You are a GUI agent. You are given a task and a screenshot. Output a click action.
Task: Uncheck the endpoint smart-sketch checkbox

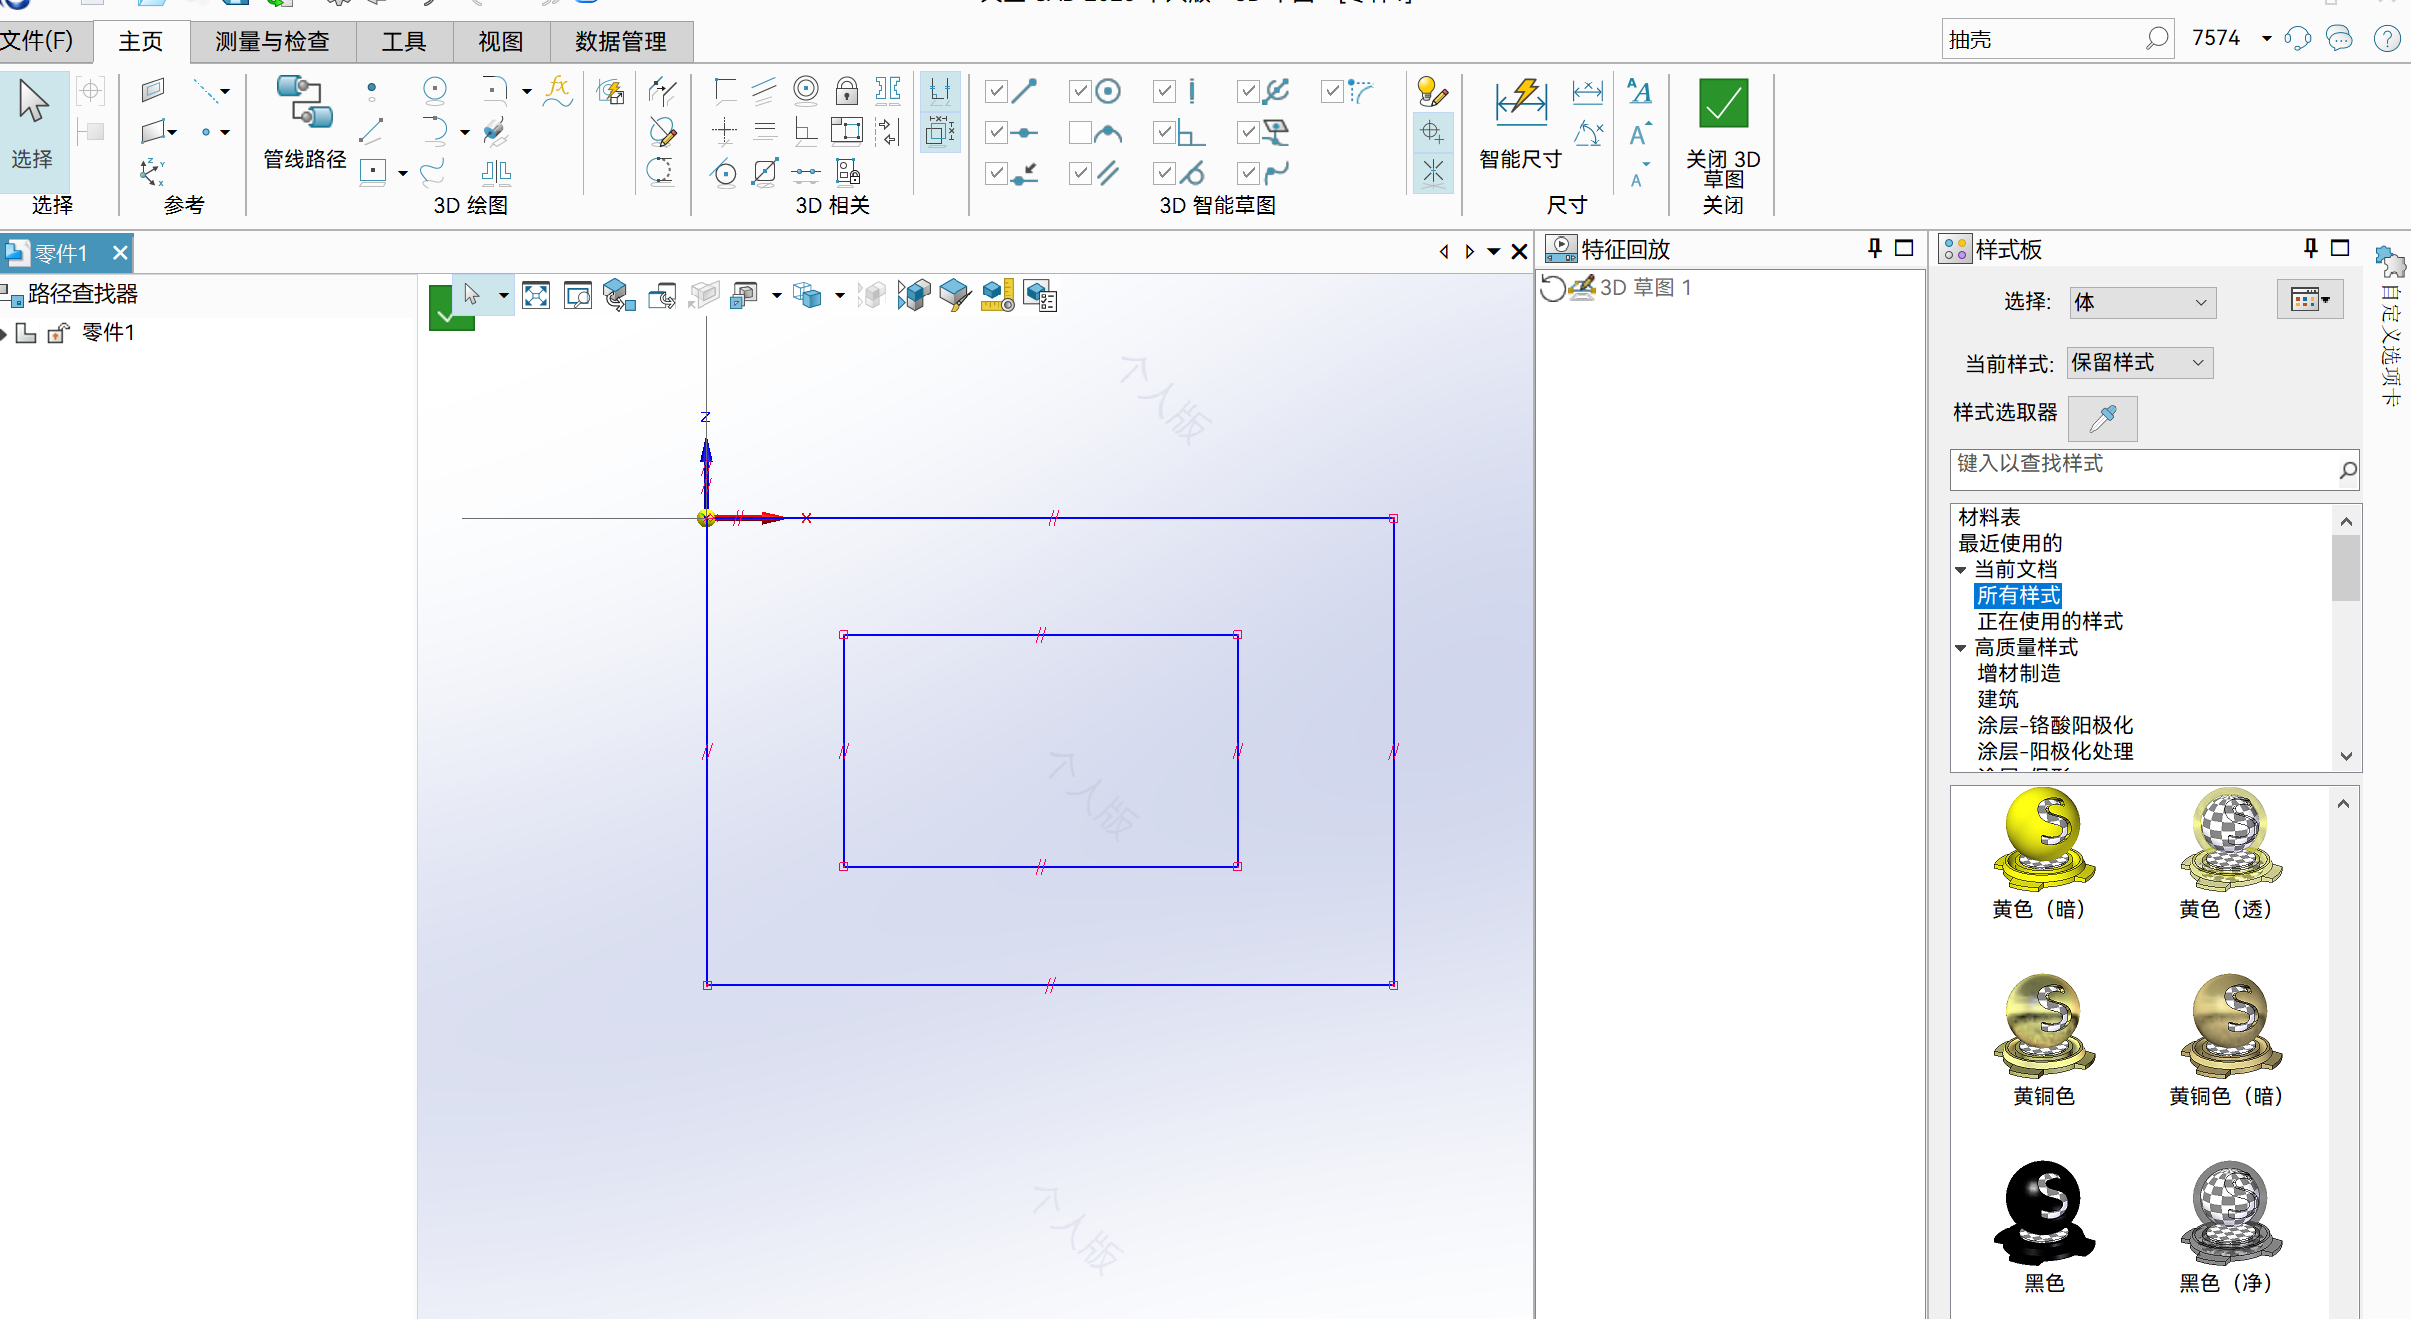click(x=996, y=92)
